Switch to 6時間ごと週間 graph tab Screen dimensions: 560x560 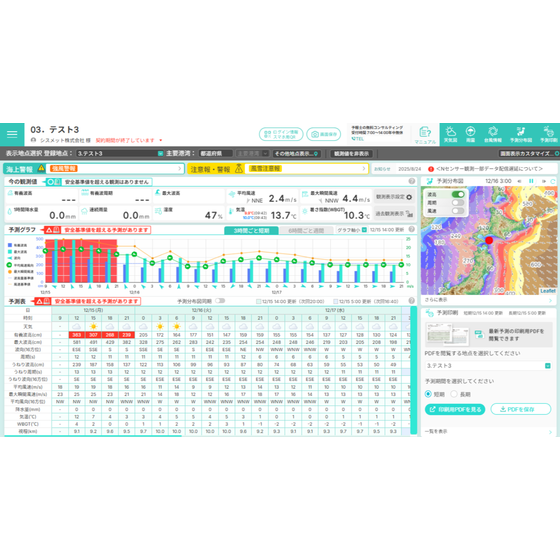pyautogui.click(x=306, y=230)
